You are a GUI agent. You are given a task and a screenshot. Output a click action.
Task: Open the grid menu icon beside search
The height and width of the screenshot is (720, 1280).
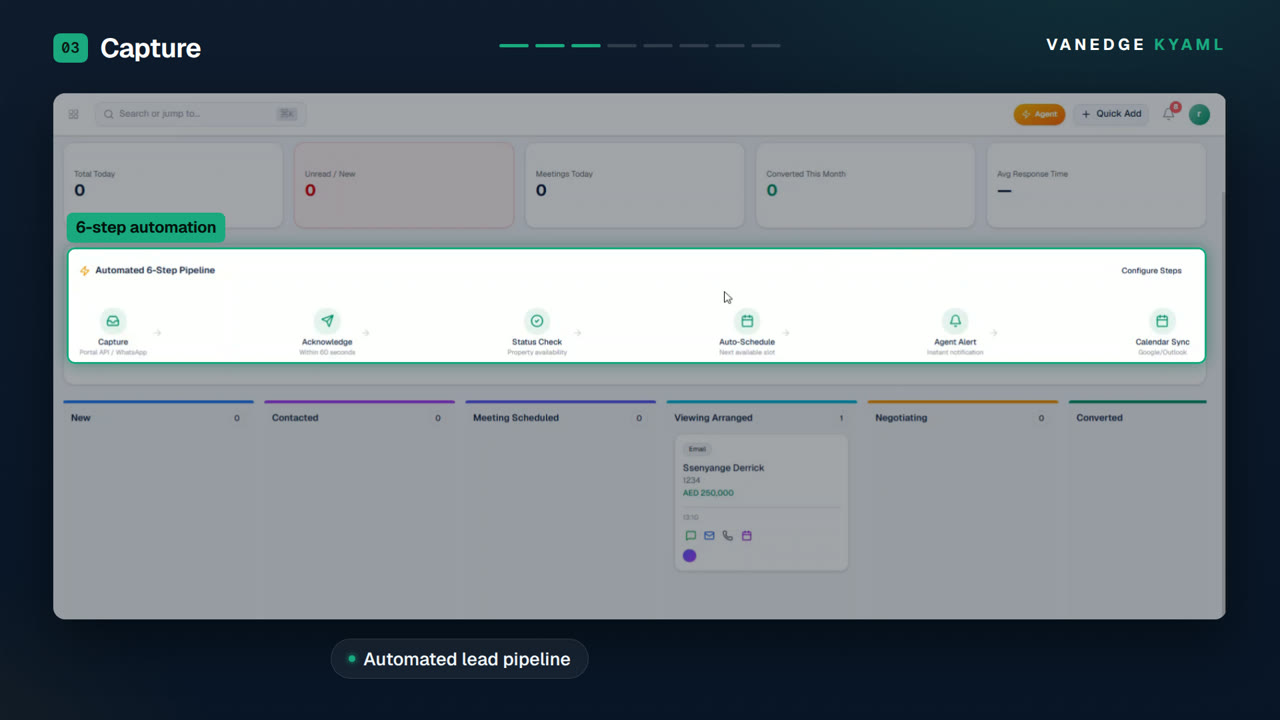pos(73,114)
